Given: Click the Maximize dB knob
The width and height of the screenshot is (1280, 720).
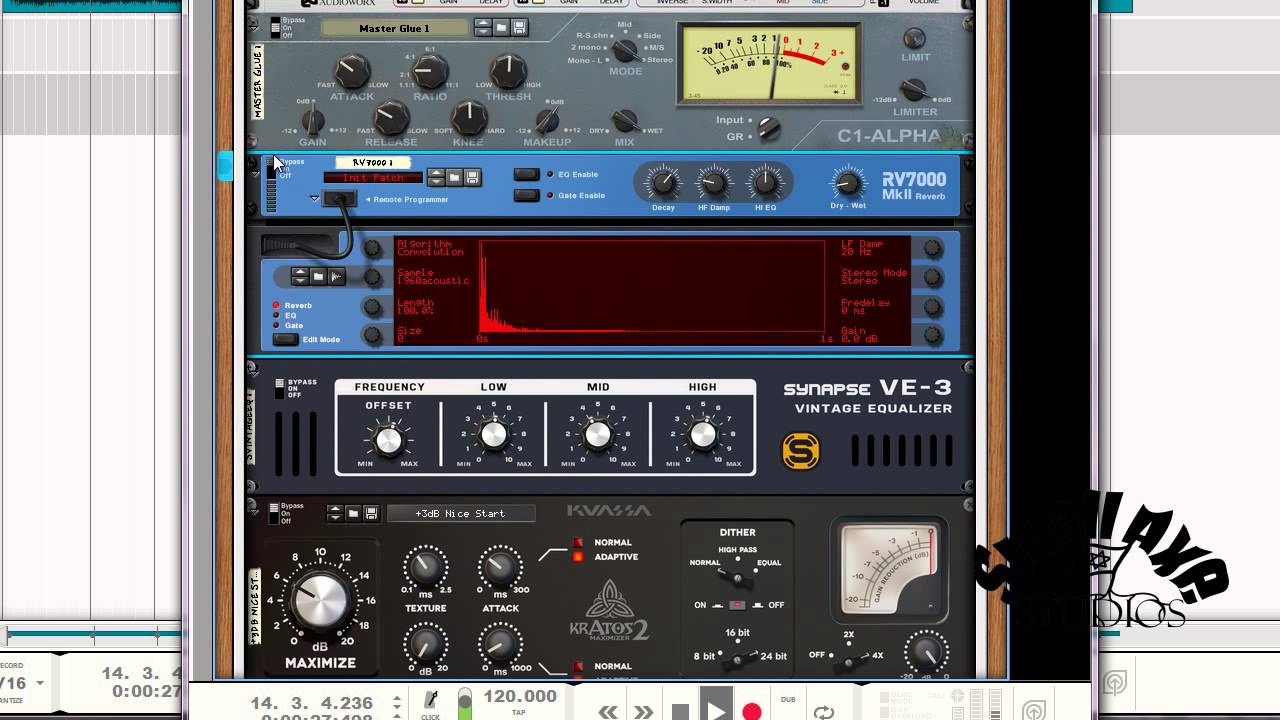Looking at the screenshot, I should click(320, 600).
